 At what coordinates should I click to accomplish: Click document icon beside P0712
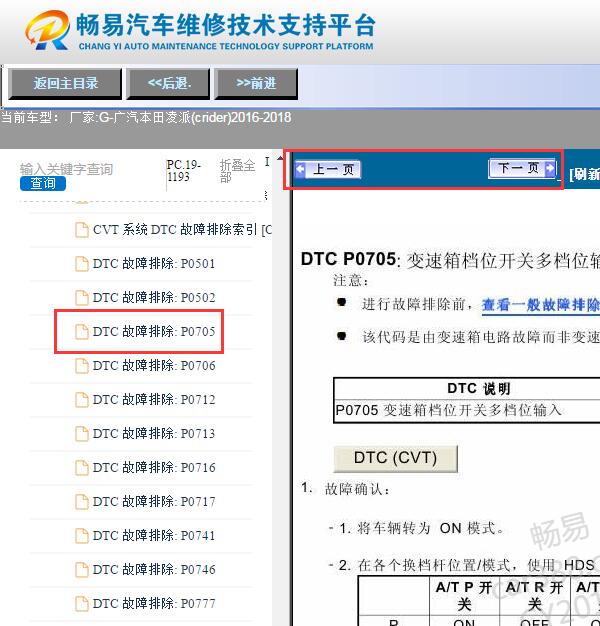(x=82, y=400)
